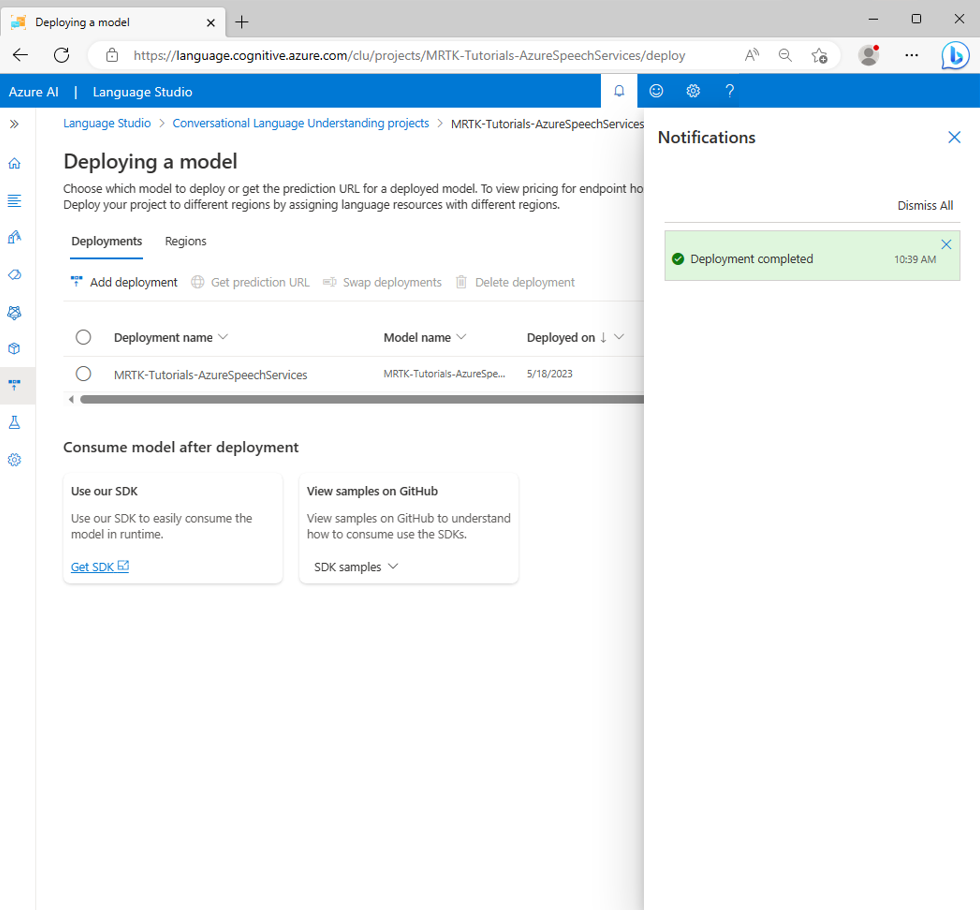This screenshot has width=980, height=910.
Task: Switch to the Regions tab
Action: (x=186, y=241)
